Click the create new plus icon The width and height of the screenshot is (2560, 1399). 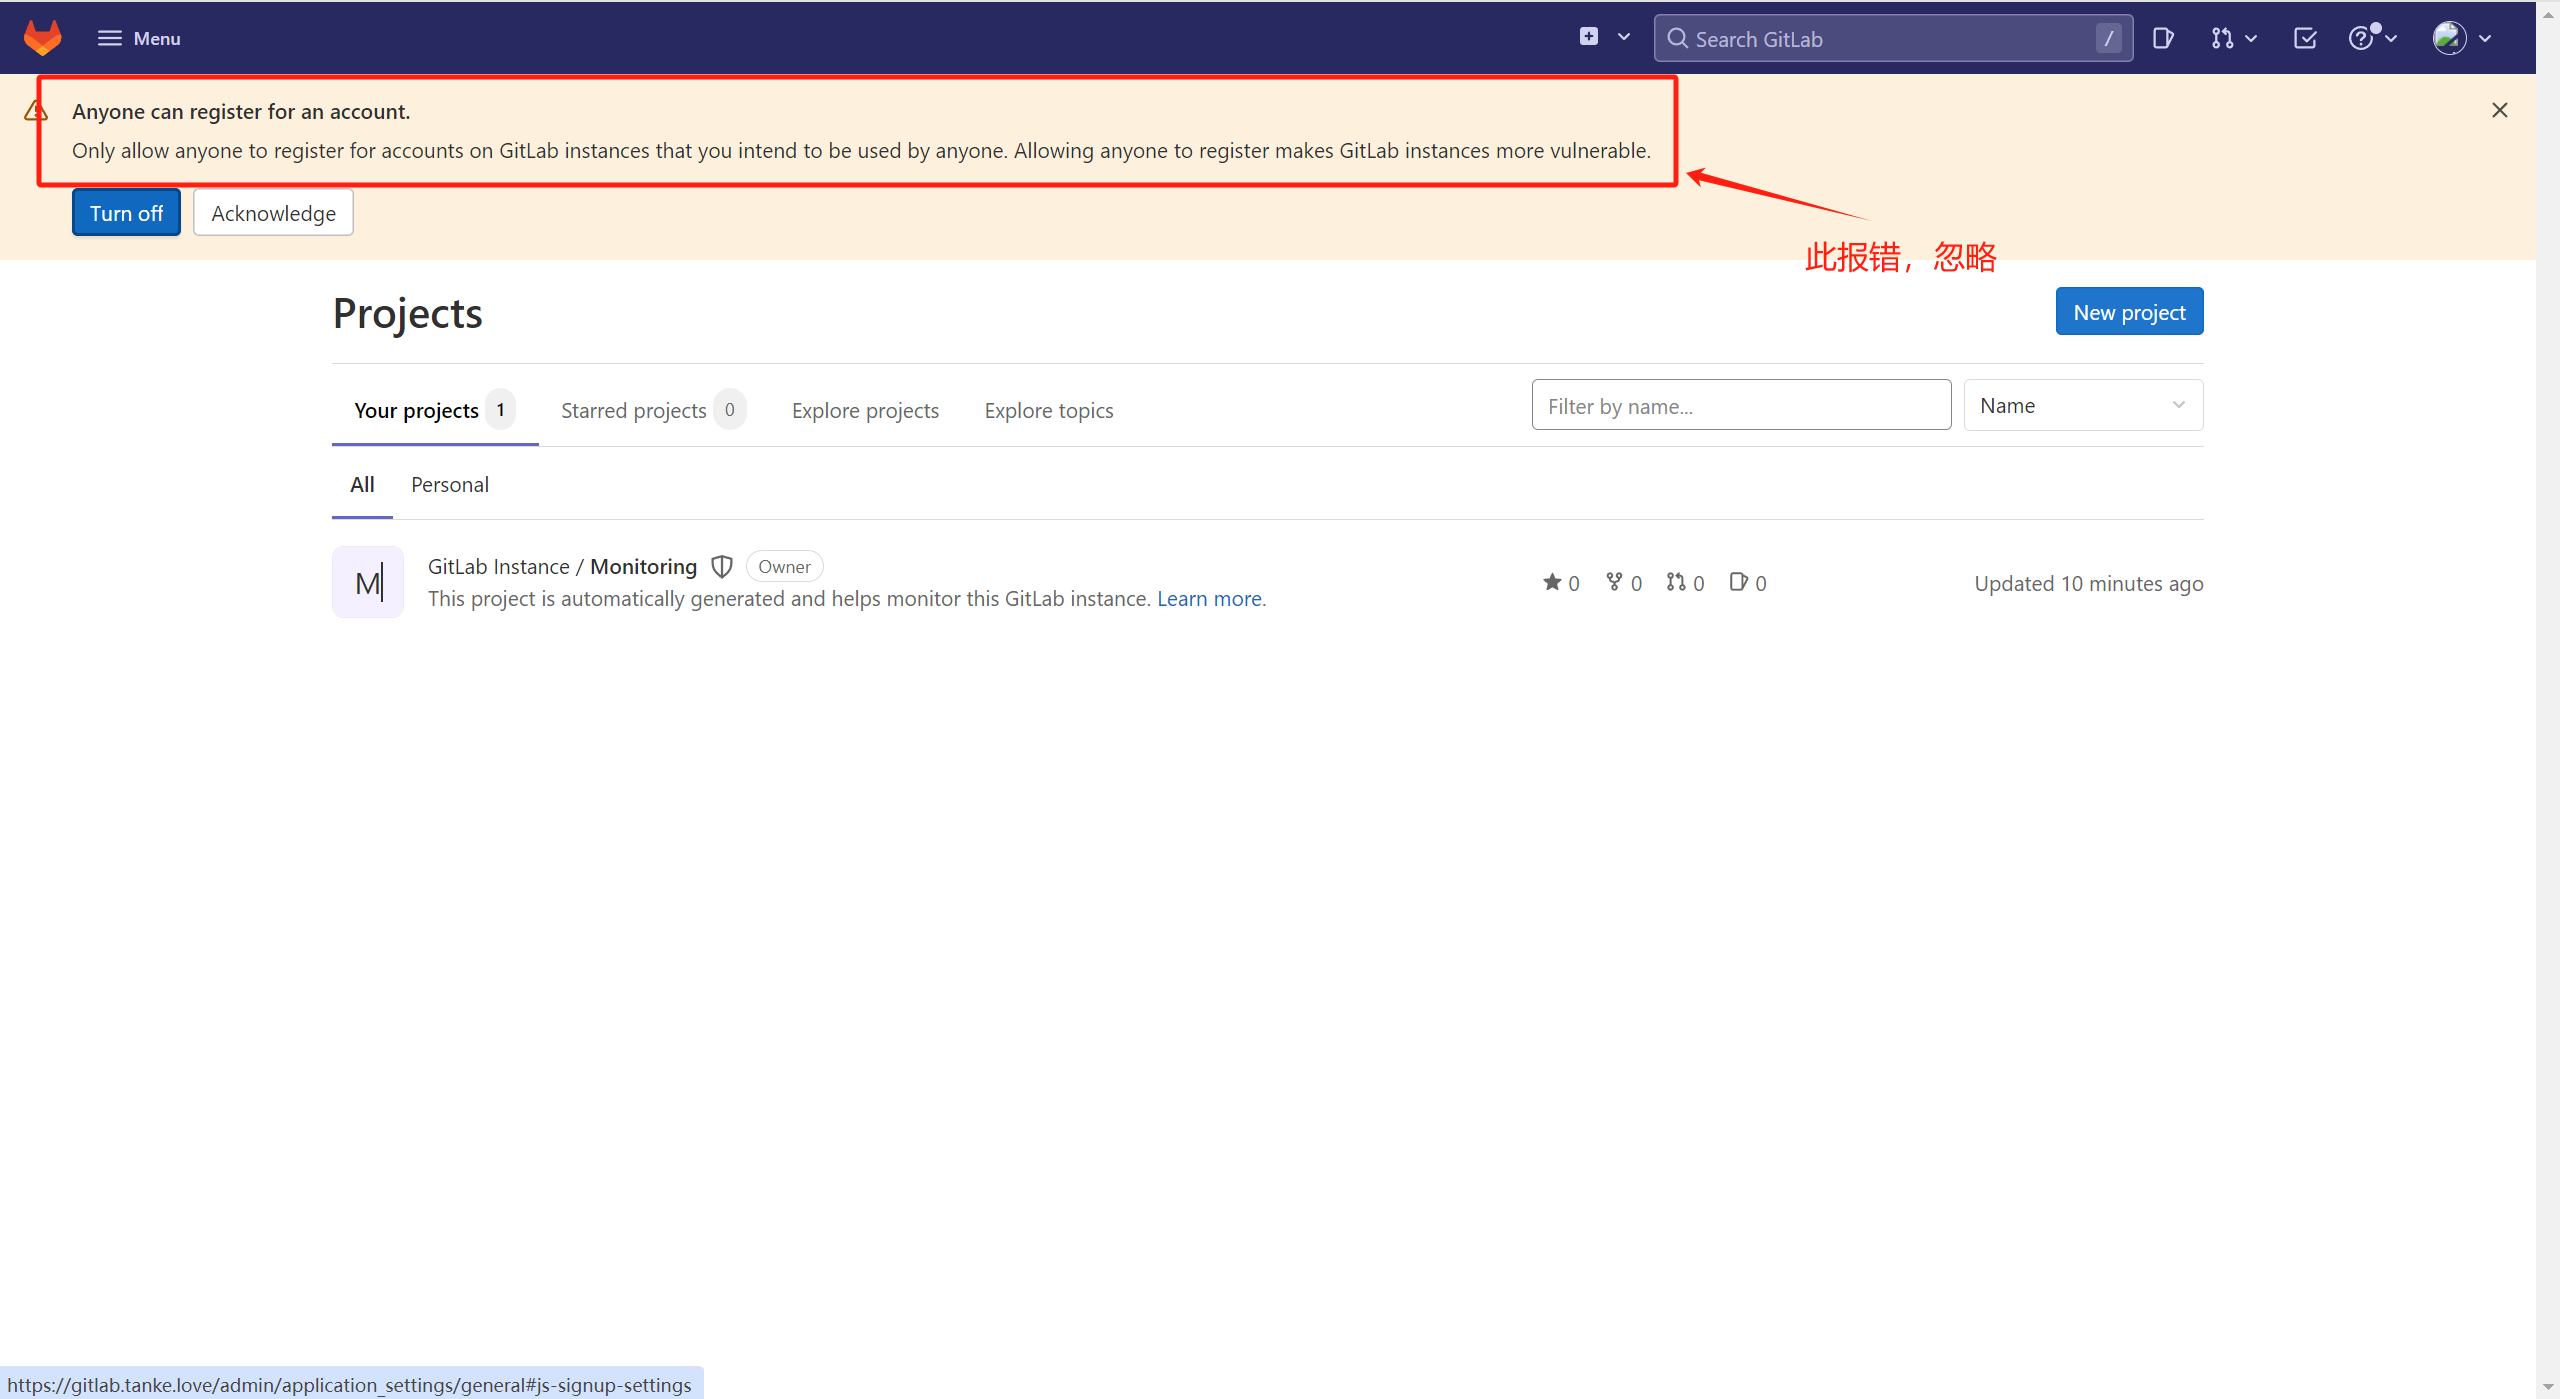(x=1589, y=37)
